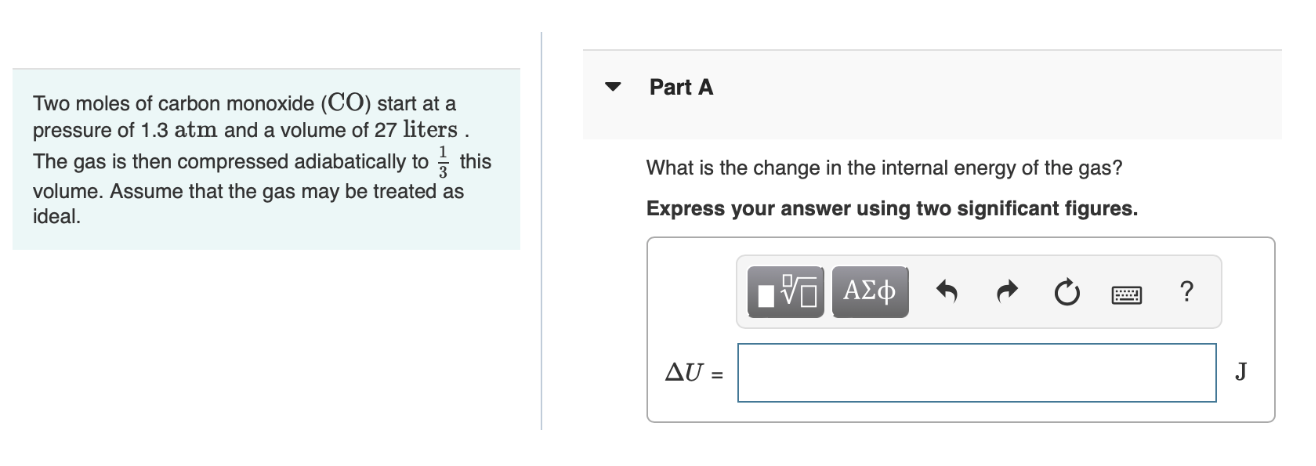1316x466 pixels.
Task: Open help with the question mark icon
Action: tap(1186, 292)
